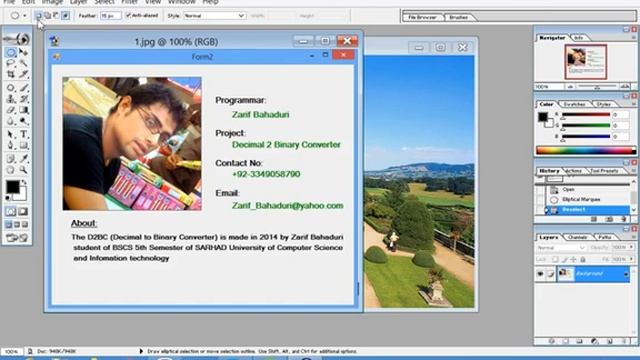Image resolution: width=640 pixels, height=360 pixels.
Task: Select the Brush tool
Action: [x=23, y=87]
